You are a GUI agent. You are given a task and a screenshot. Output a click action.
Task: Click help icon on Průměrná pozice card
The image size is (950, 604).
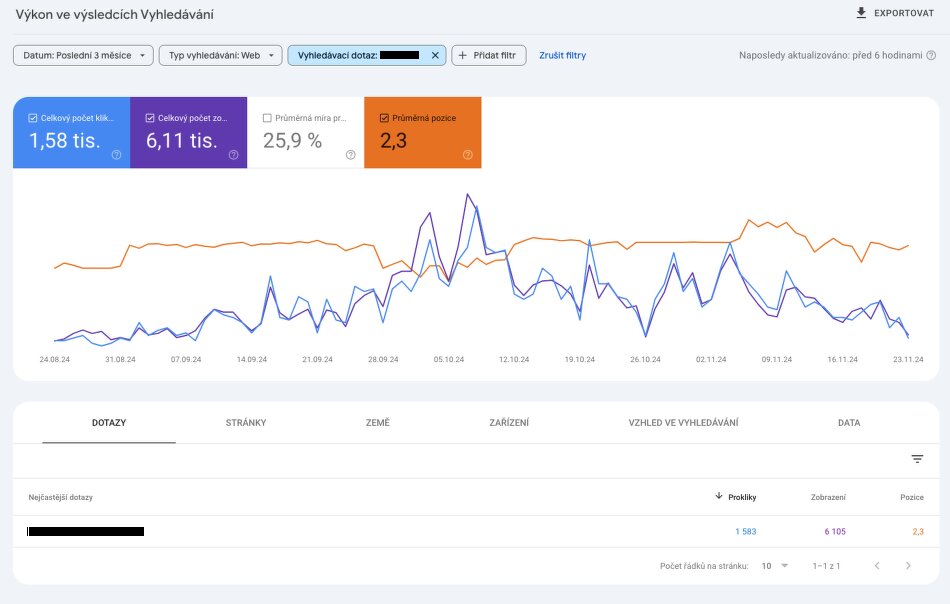tap(467, 155)
